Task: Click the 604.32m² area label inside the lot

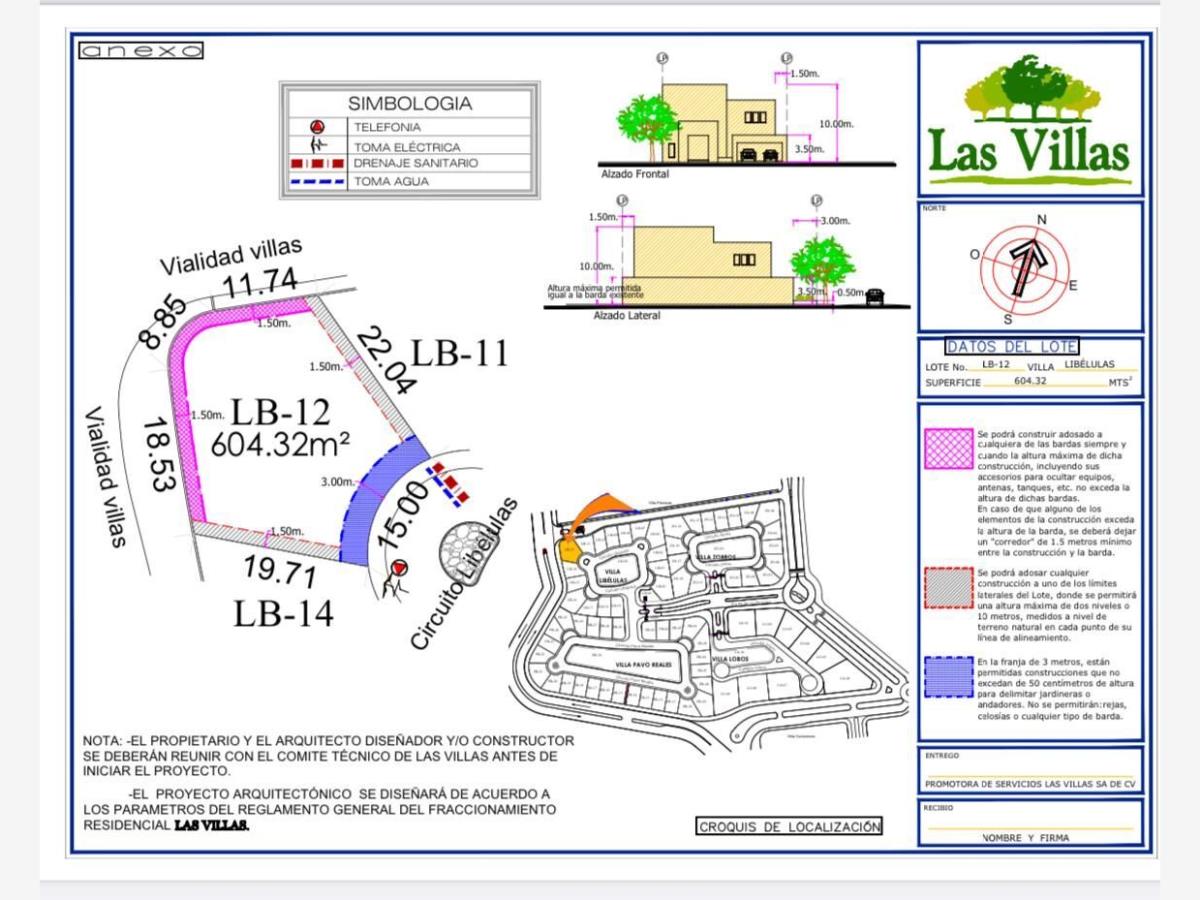Action: click(280, 444)
